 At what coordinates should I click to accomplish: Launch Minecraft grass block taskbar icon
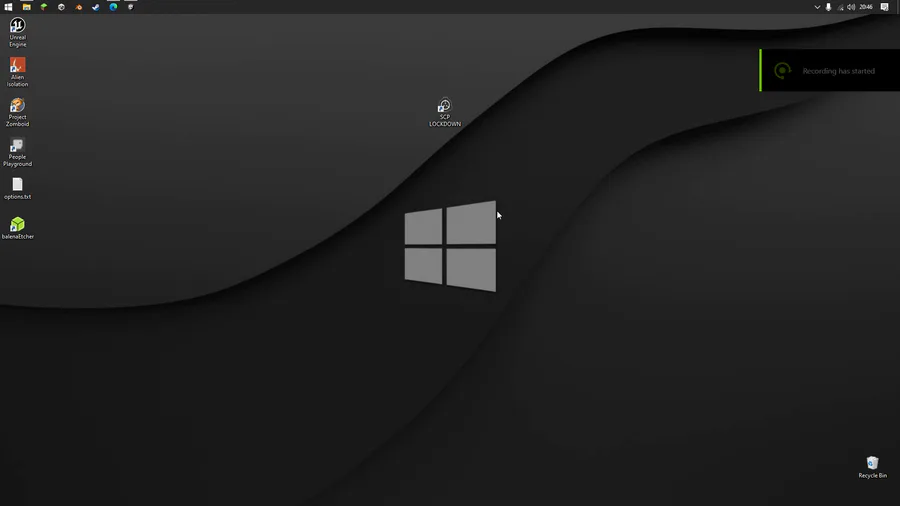pos(44,7)
